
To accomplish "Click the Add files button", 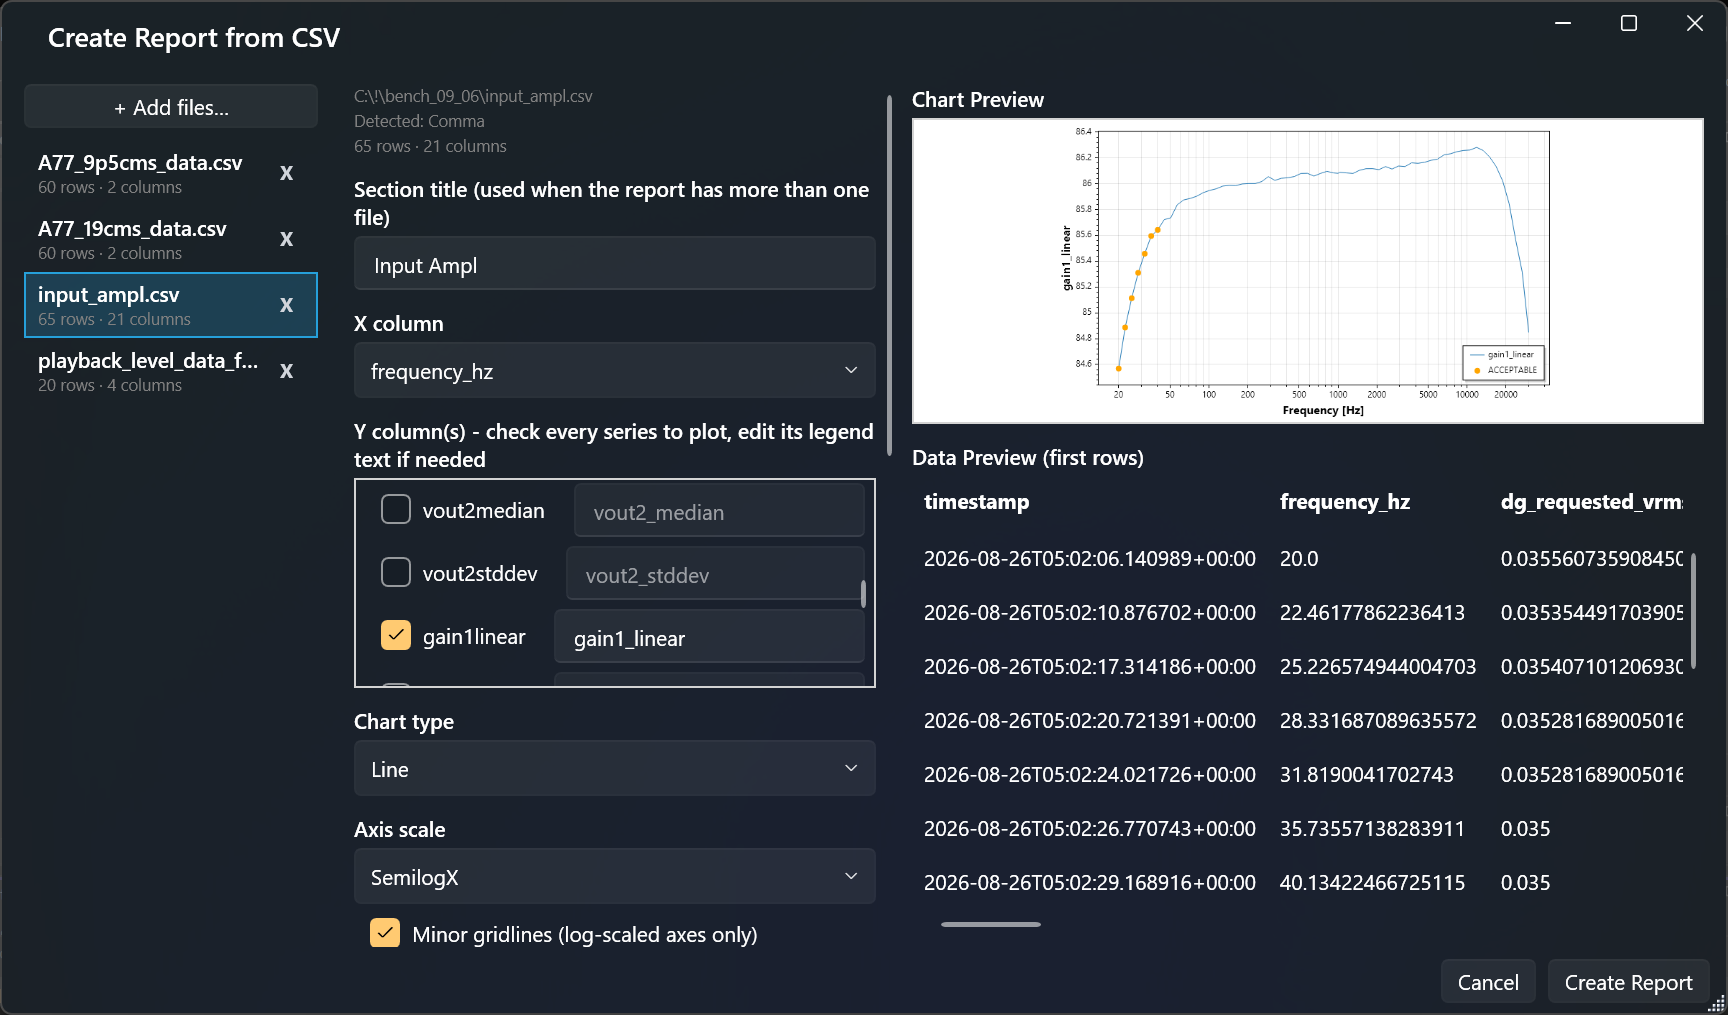I will click(x=171, y=107).
